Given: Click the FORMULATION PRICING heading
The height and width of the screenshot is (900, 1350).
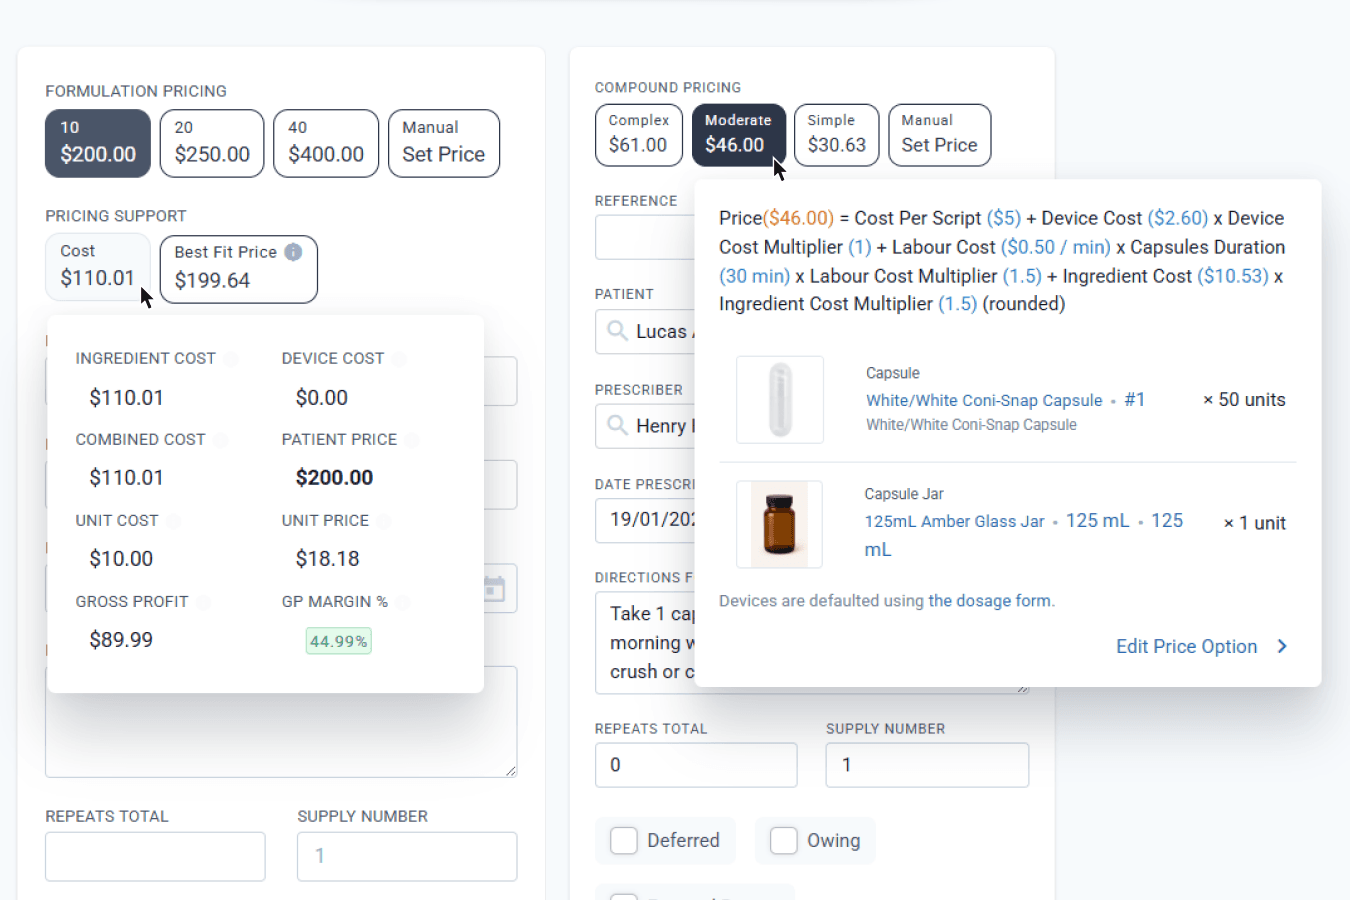Looking at the screenshot, I should [x=136, y=91].
